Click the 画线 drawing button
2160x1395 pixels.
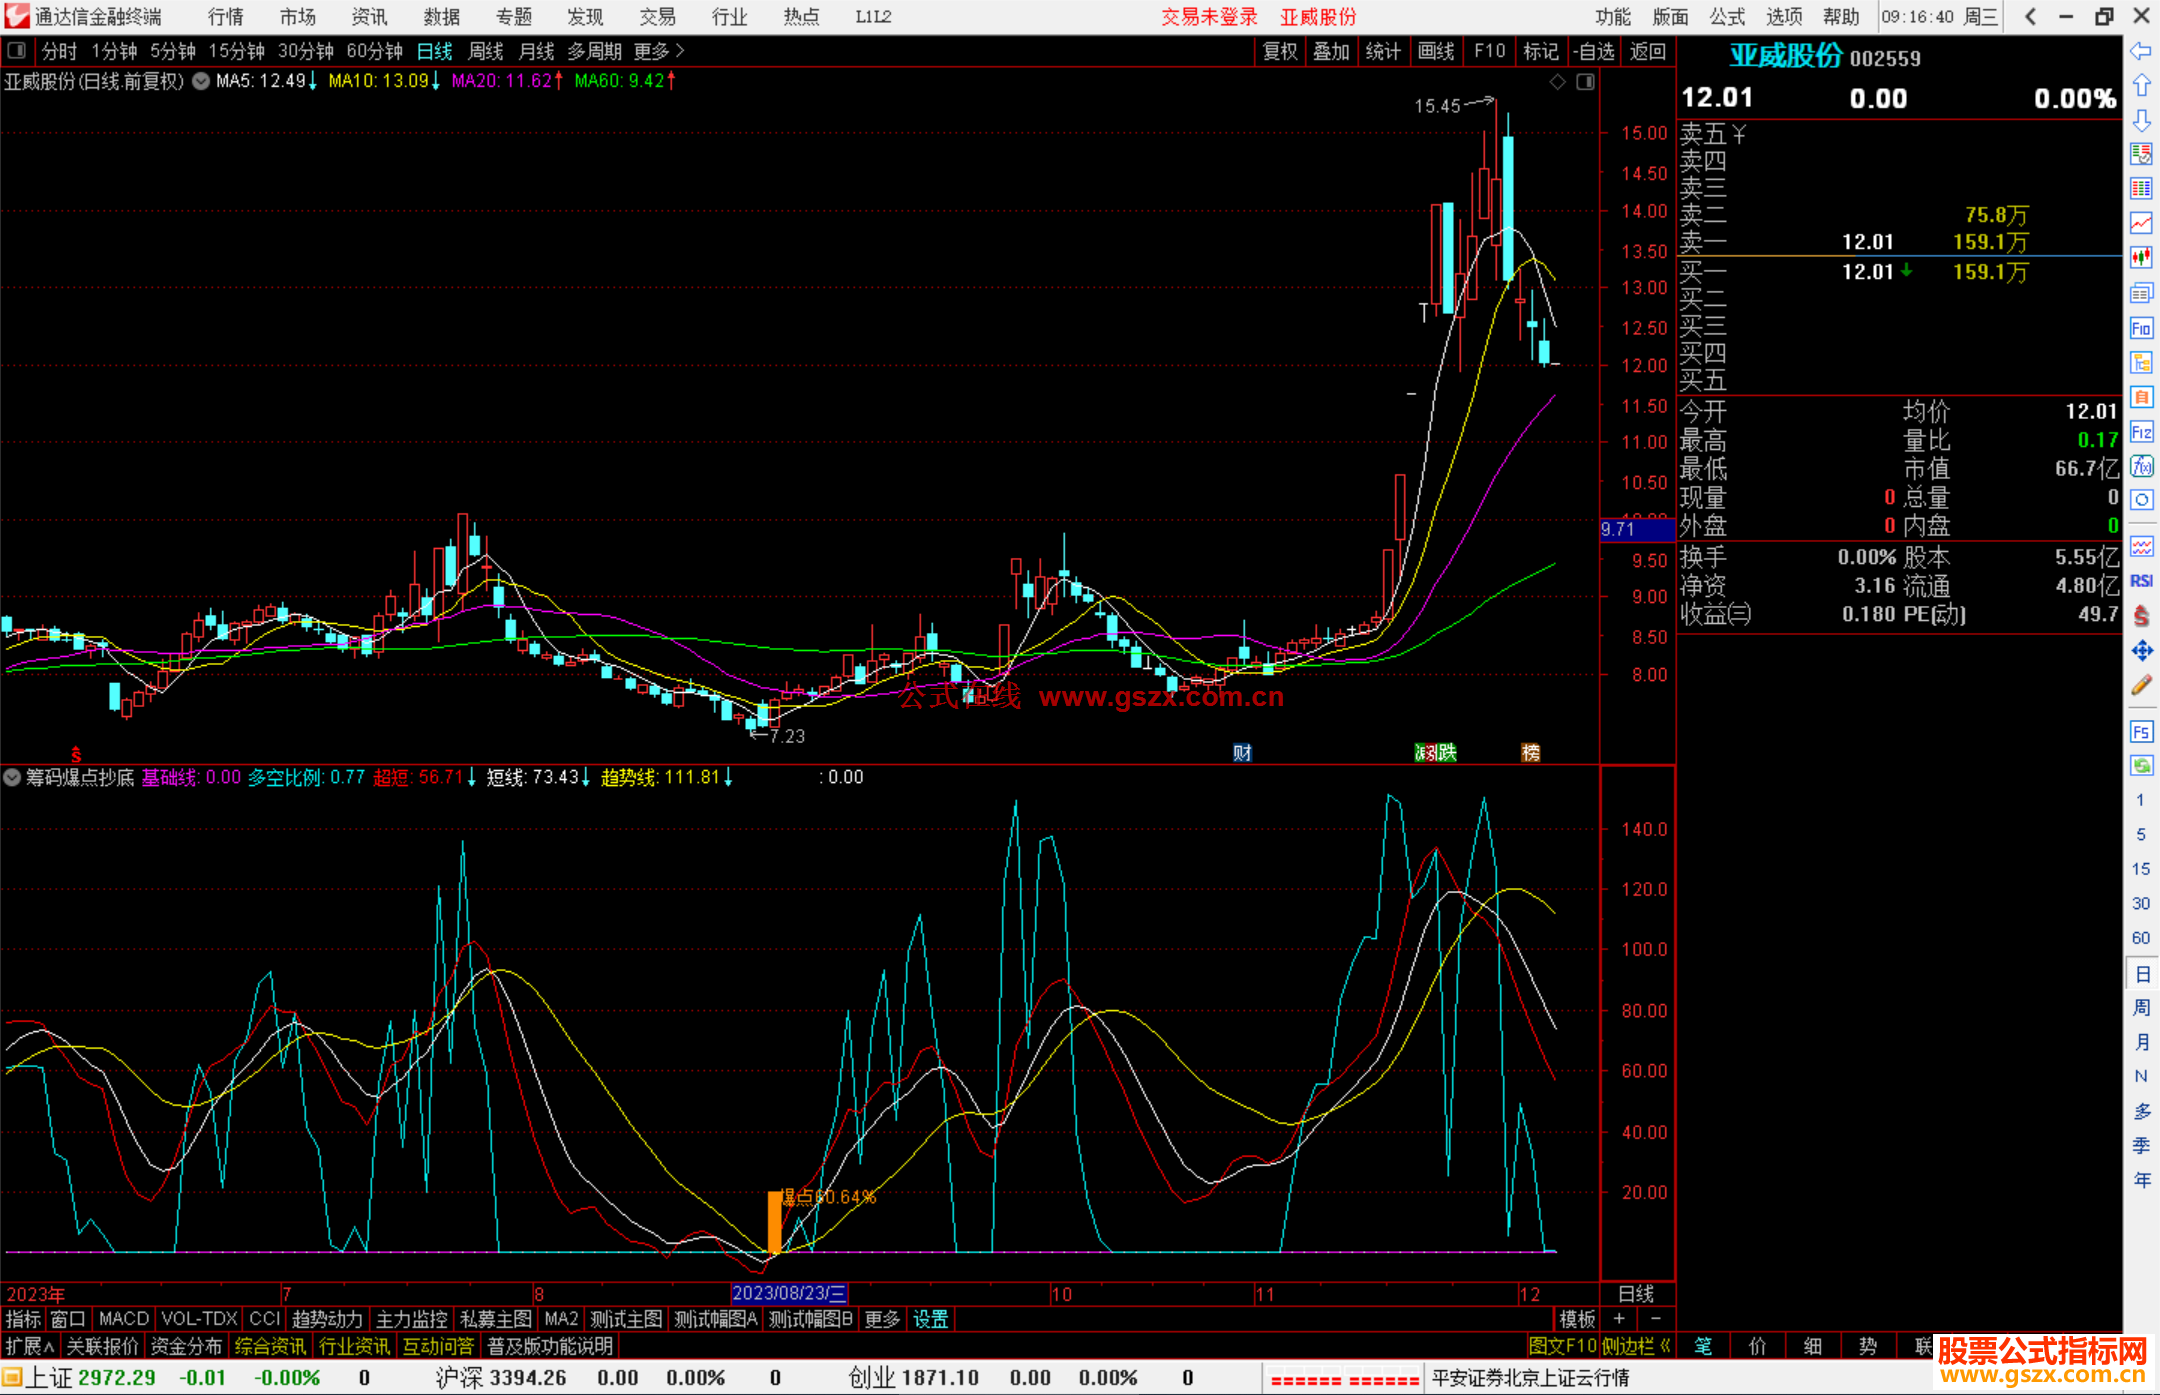pos(1436,51)
